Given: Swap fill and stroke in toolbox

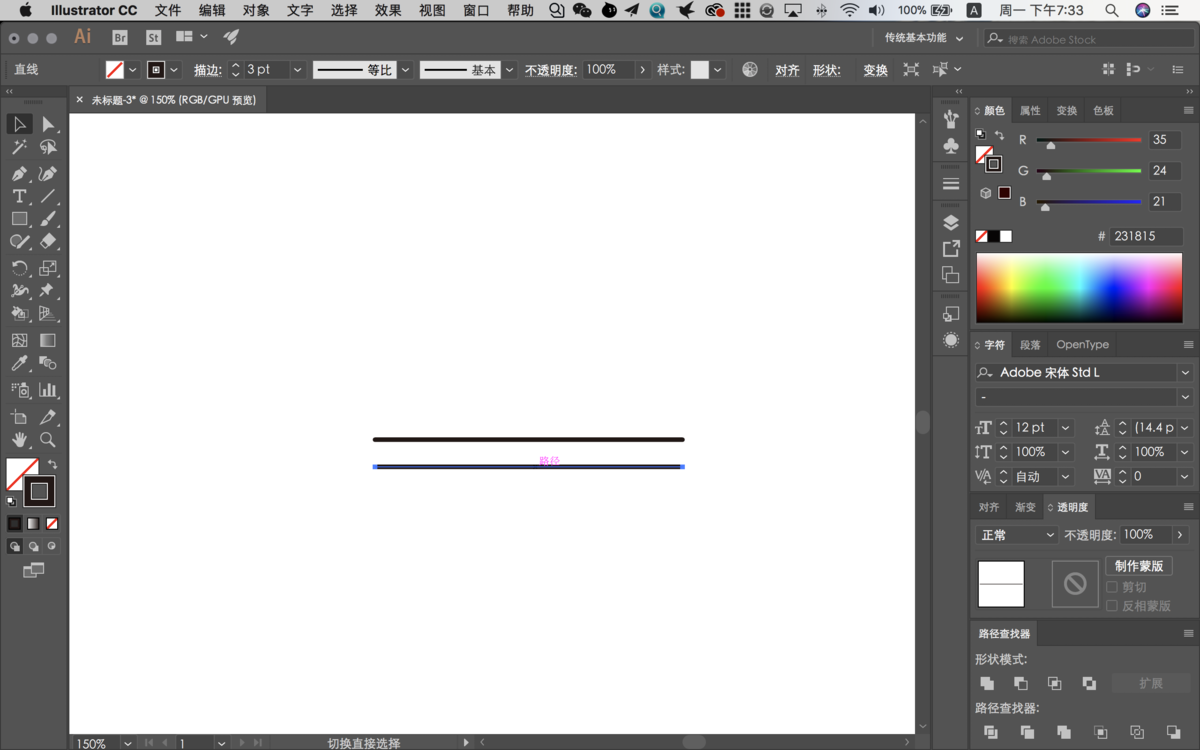Looking at the screenshot, I should tap(52, 465).
